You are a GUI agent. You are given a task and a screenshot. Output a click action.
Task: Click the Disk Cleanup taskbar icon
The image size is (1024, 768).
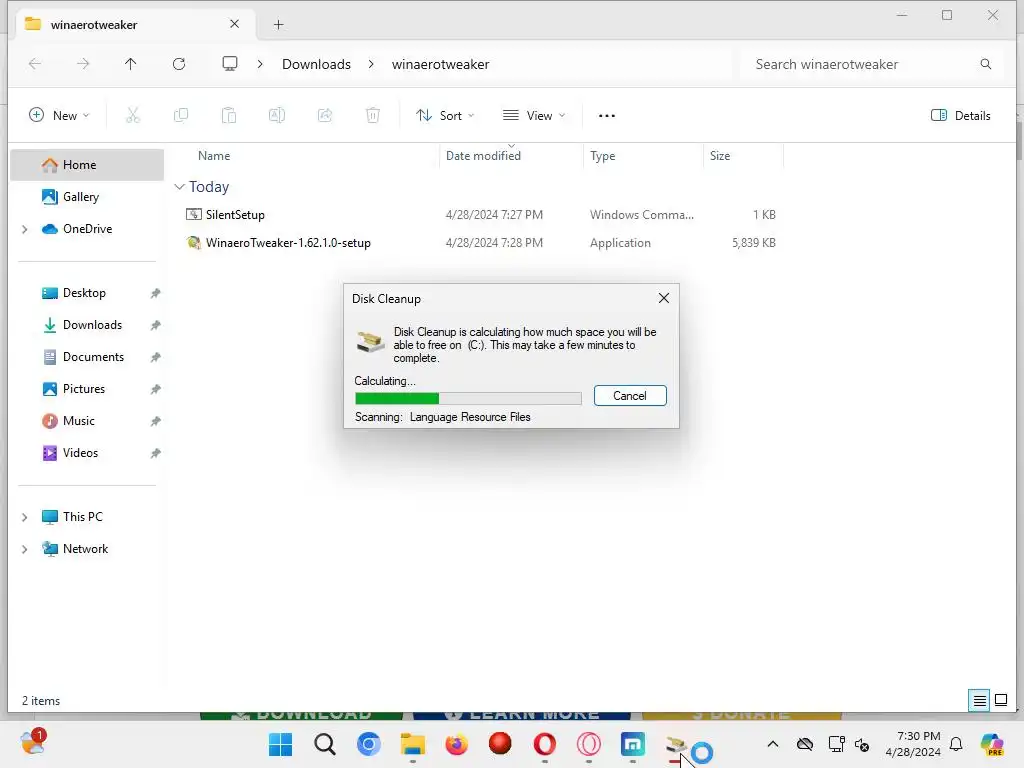(677, 745)
